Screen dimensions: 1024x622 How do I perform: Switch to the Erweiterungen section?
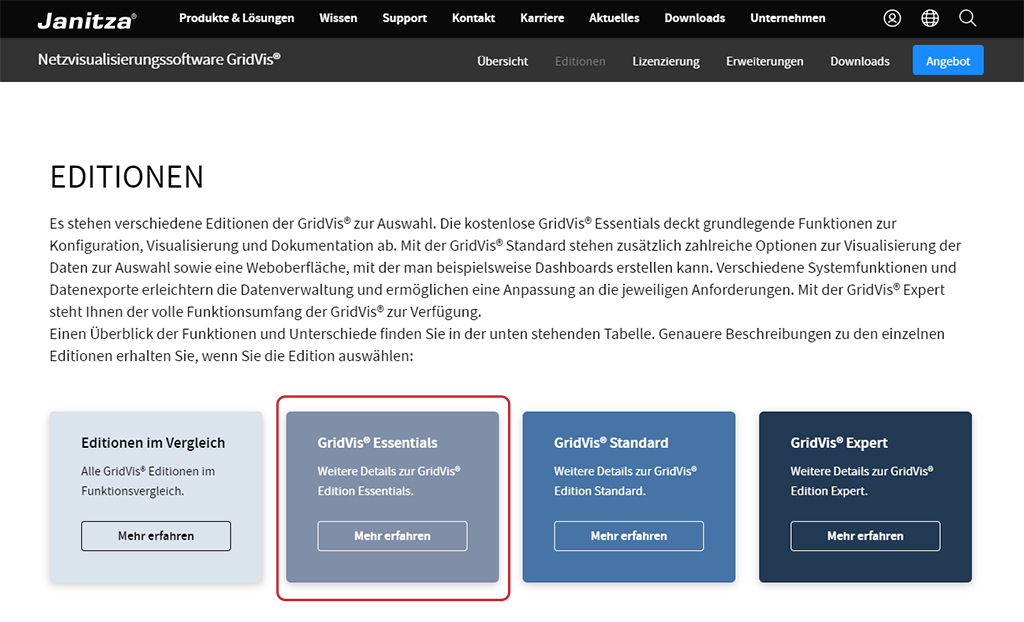pyautogui.click(x=765, y=61)
